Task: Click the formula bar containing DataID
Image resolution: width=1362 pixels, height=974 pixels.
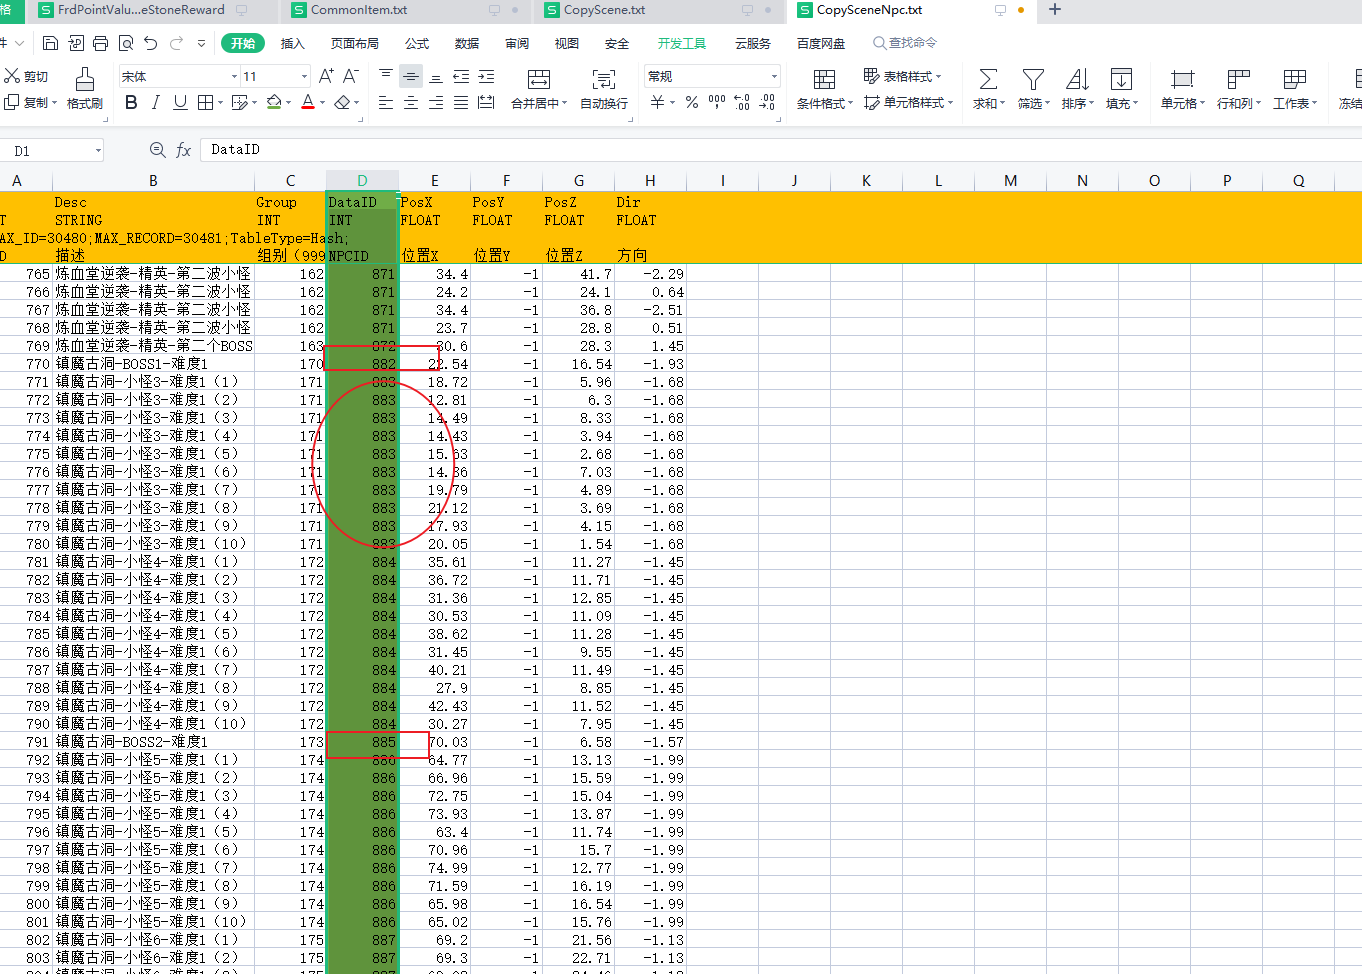Action: [x=780, y=149]
